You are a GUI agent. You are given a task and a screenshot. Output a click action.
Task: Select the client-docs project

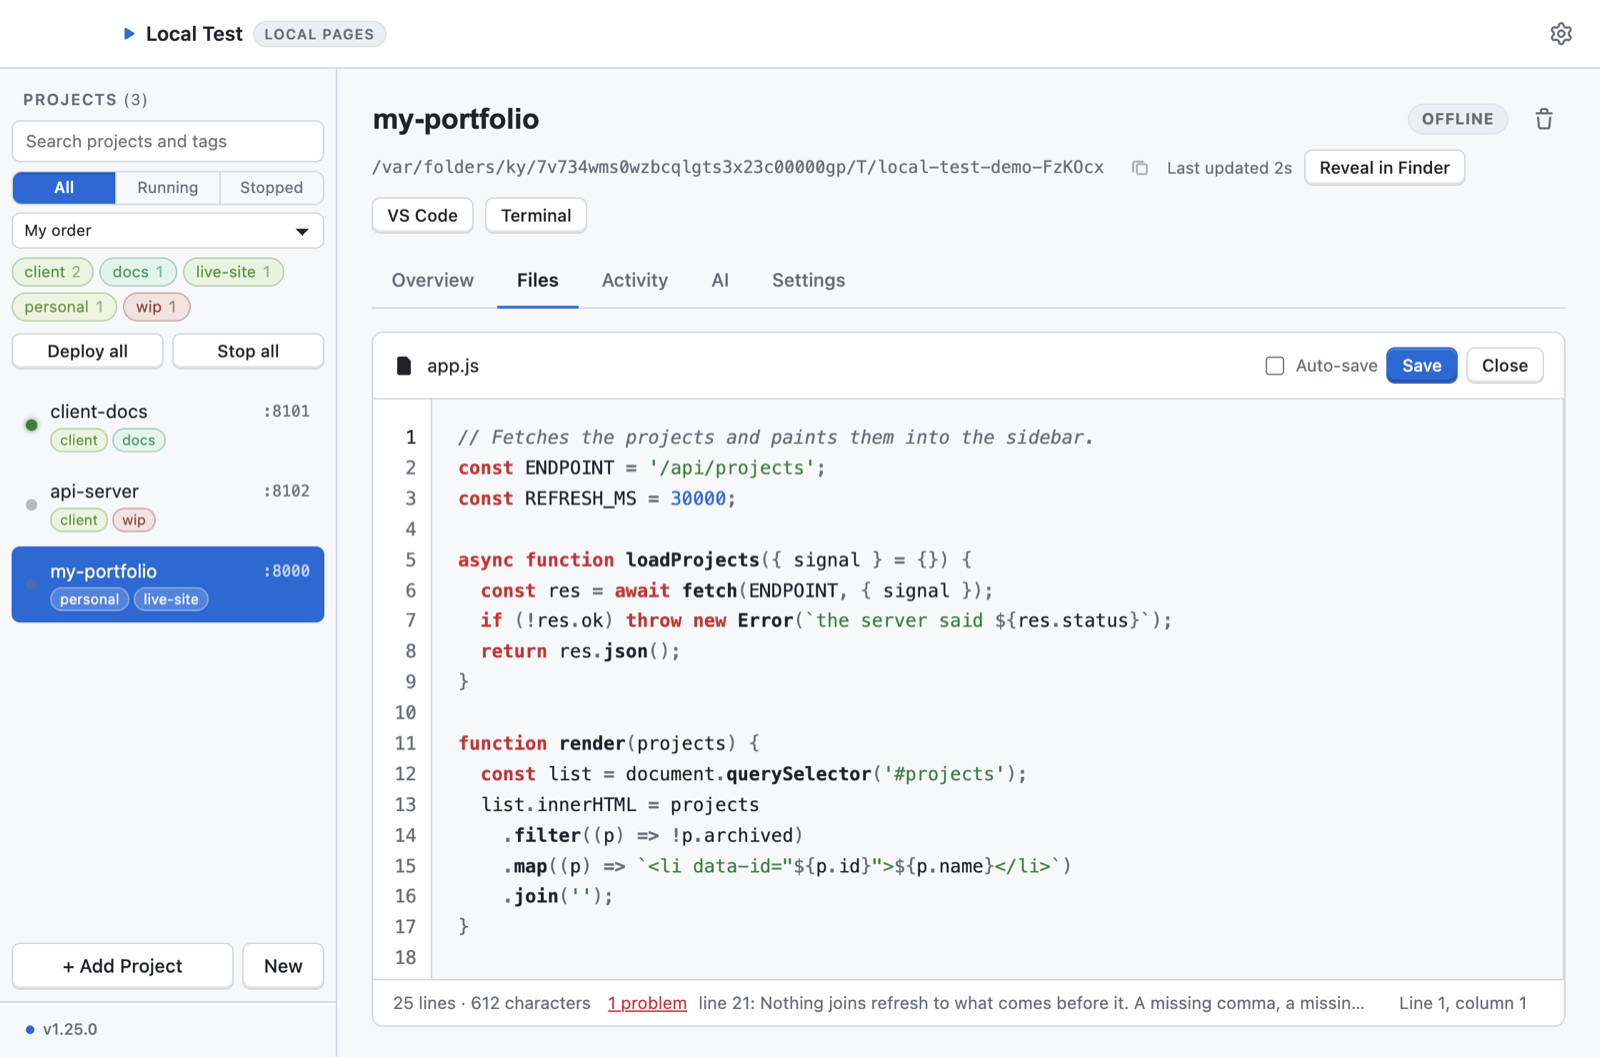(x=168, y=425)
